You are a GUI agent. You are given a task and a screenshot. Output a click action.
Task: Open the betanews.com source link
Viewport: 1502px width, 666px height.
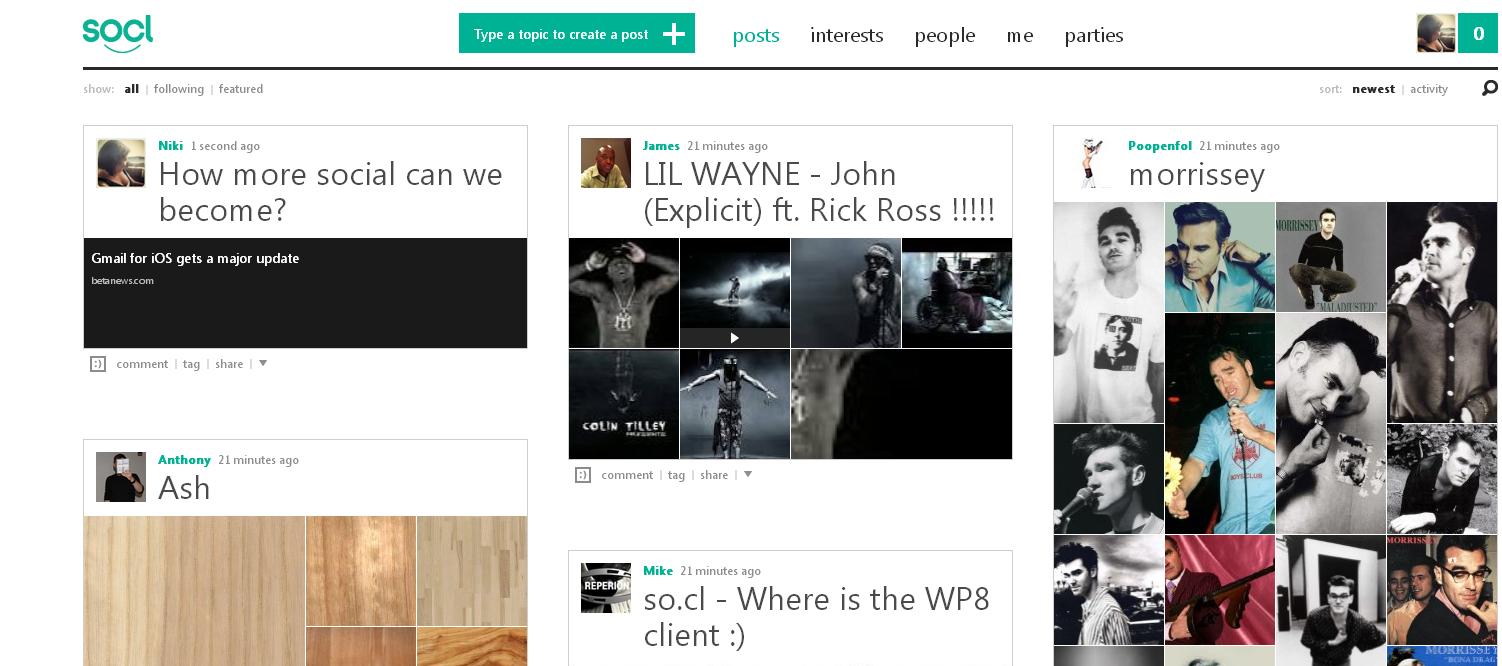pos(122,281)
